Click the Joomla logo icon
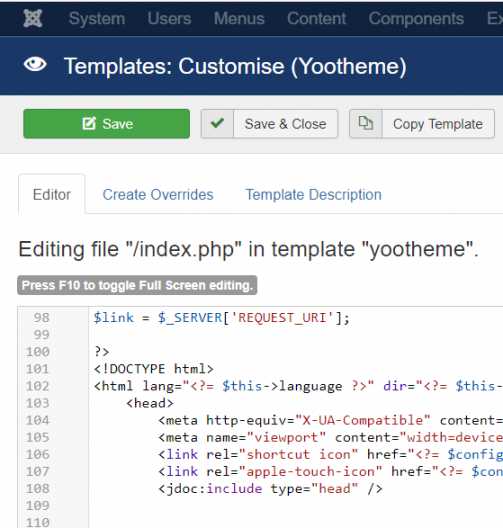The width and height of the screenshot is (503, 528). coord(33,18)
